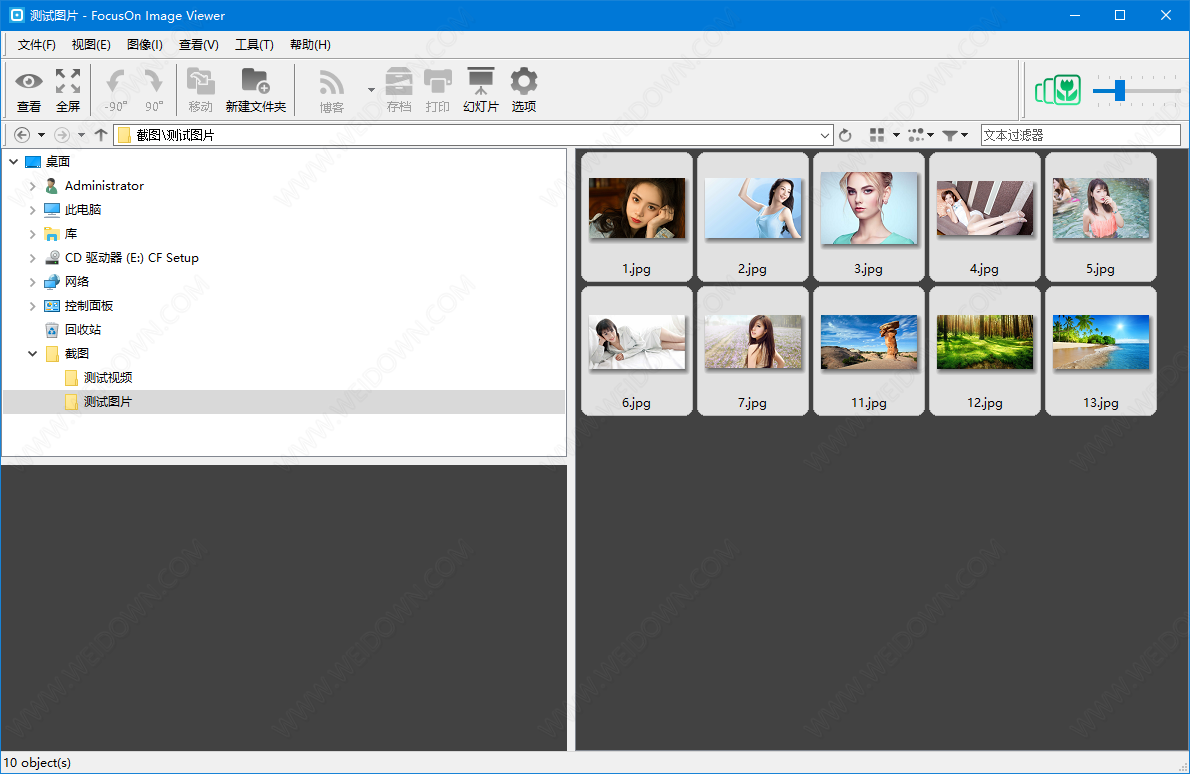
Task: Select the 12.jpg forest thumbnail
Action: click(985, 351)
